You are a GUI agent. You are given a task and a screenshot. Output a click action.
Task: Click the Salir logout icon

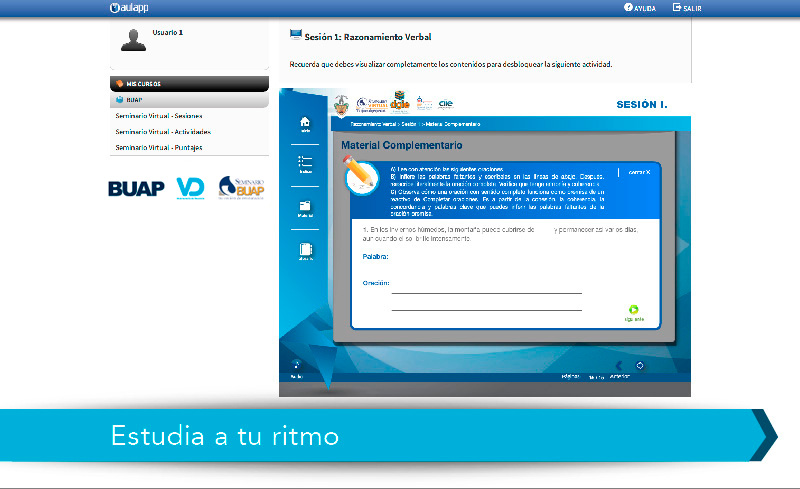tap(677, 7)
